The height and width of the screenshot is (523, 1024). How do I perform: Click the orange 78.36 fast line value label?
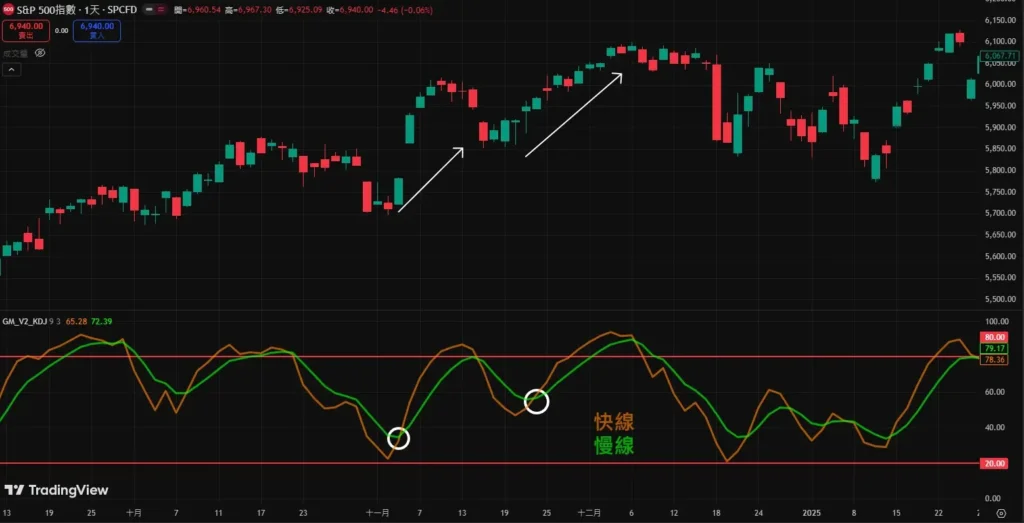point(993,359)
